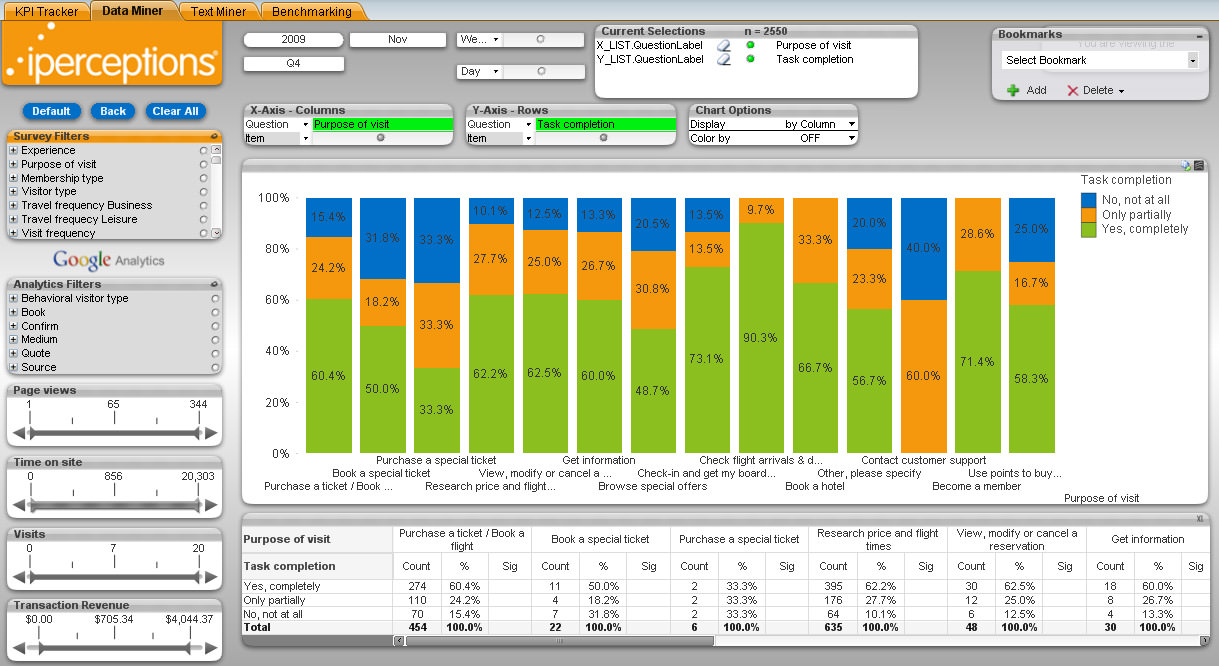Click the export icon above chart legend

coord(1186,166)
